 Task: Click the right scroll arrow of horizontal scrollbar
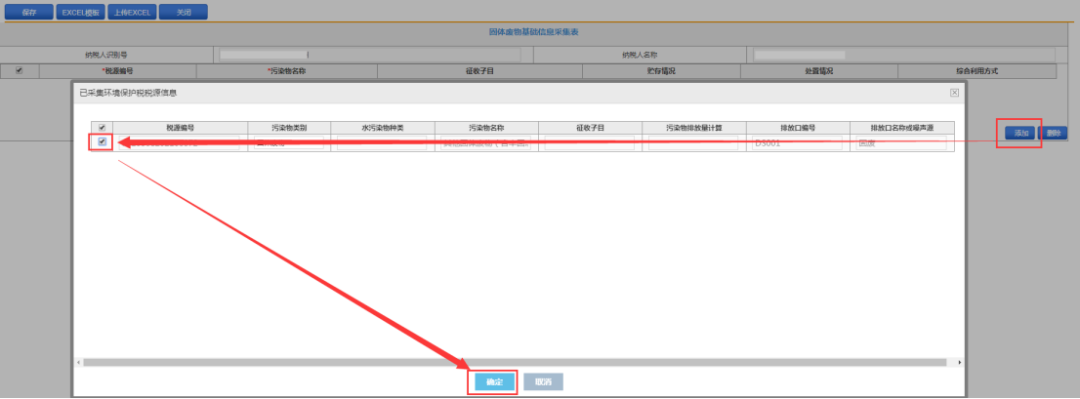click(x=959, y=362)
